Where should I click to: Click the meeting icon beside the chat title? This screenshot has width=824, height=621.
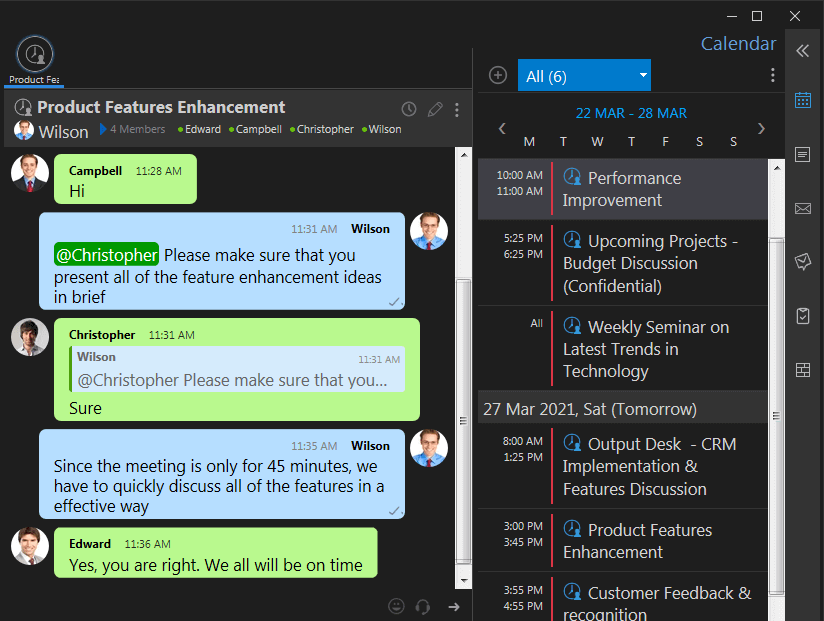tap(23, 107)
